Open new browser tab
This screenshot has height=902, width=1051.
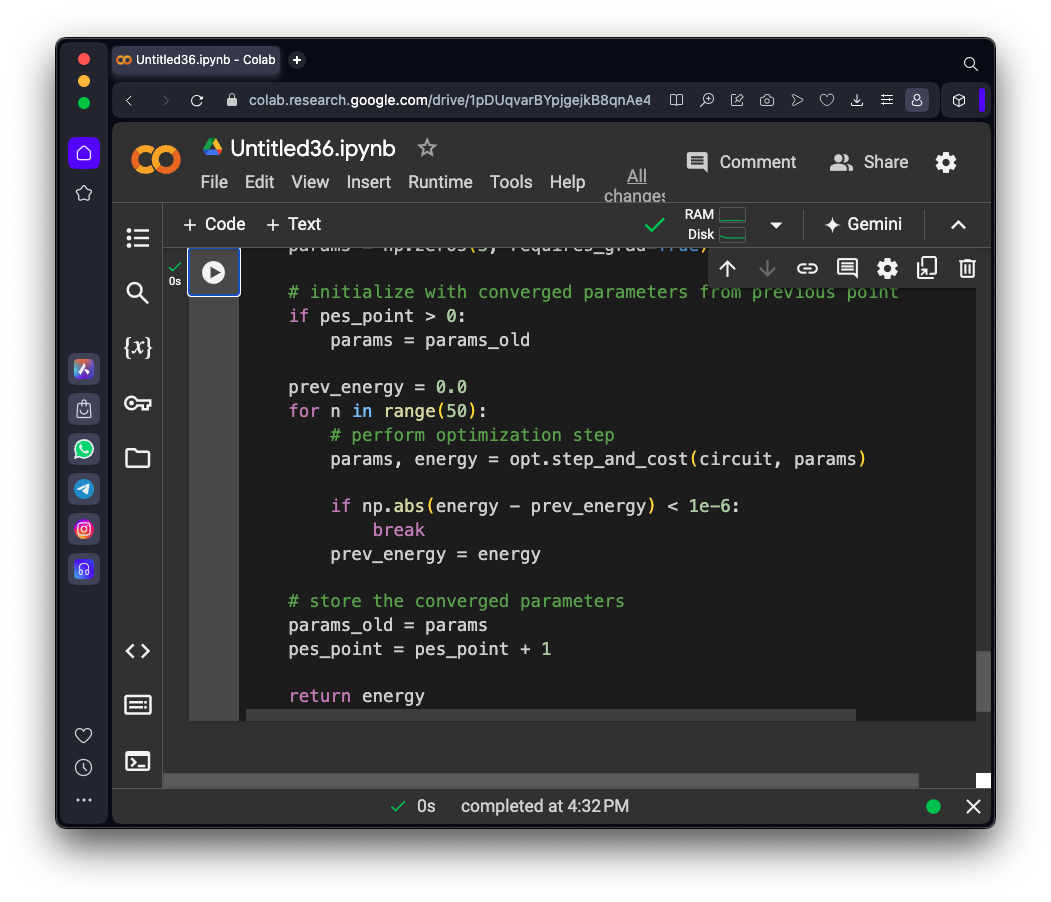297,60
